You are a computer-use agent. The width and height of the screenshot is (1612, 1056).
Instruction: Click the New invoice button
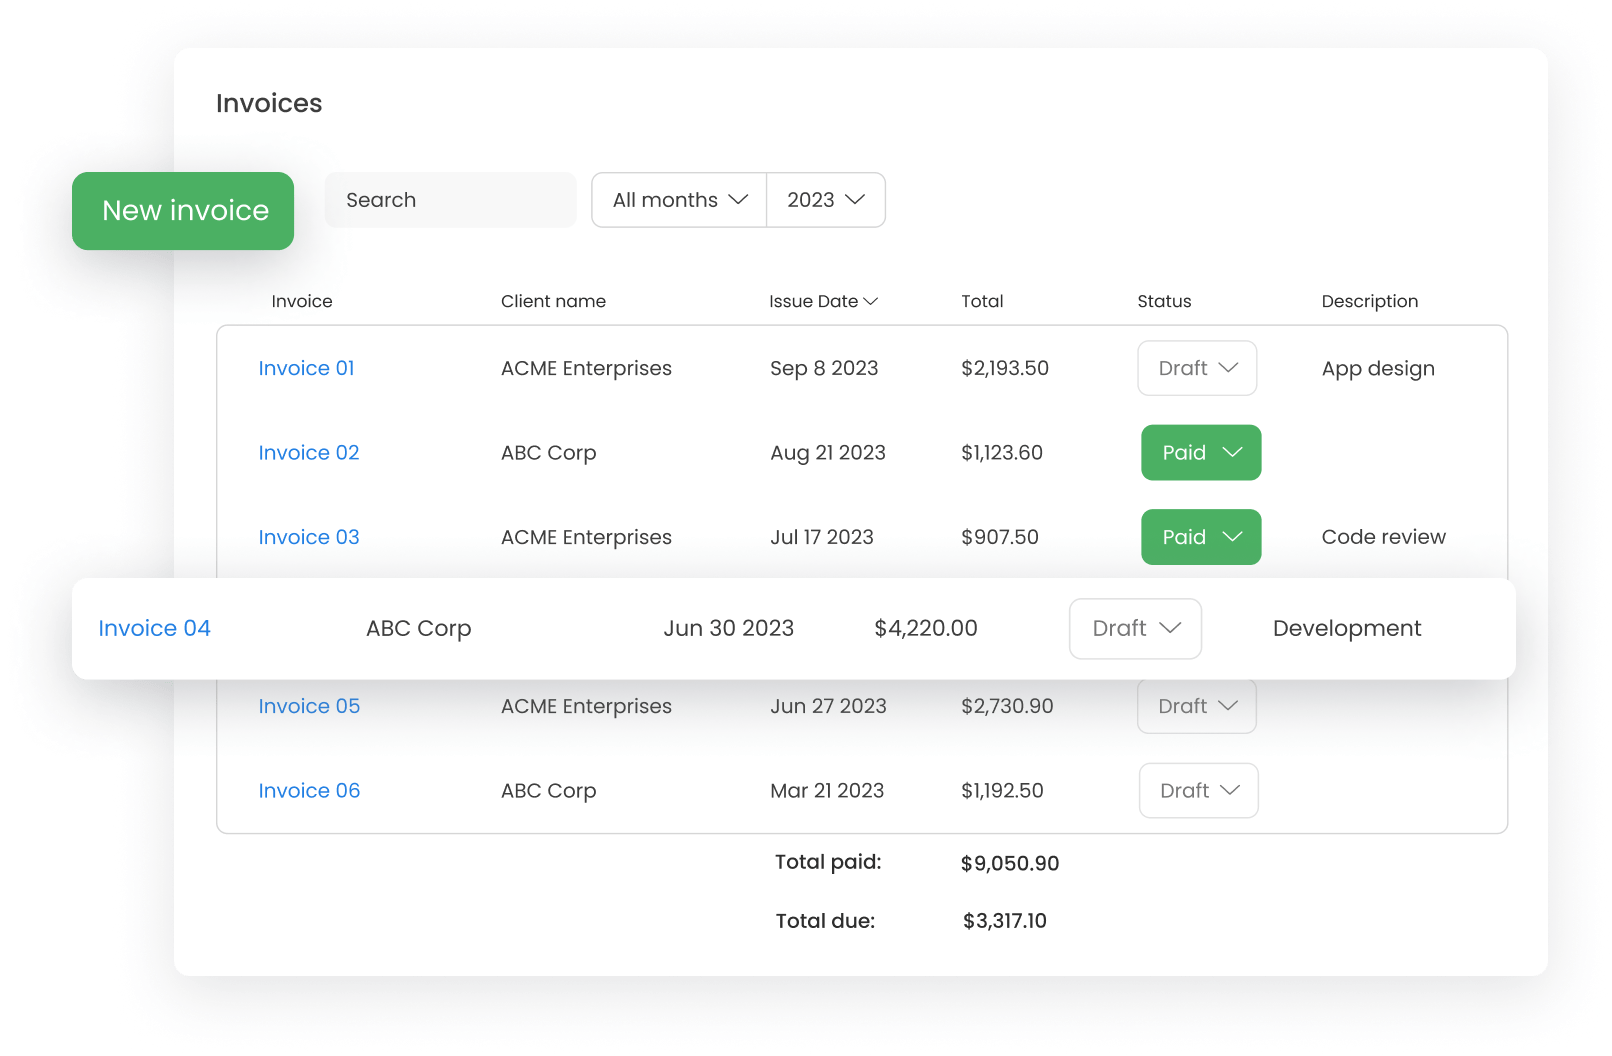(x=183, y=211)
